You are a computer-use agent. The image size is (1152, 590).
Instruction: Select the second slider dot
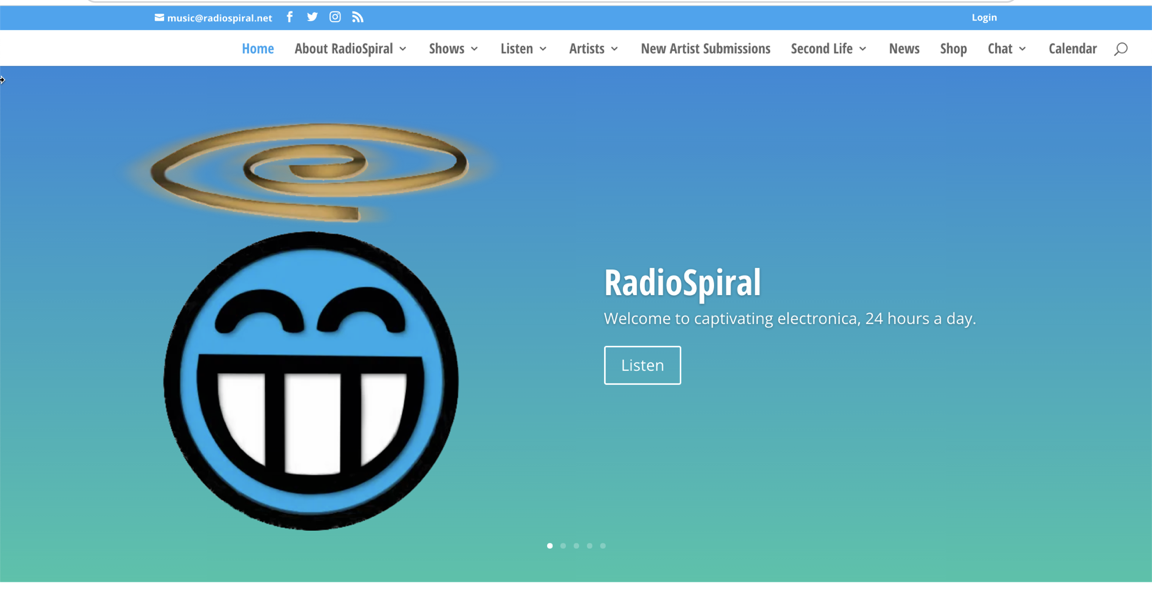click(x=563, y=546)
